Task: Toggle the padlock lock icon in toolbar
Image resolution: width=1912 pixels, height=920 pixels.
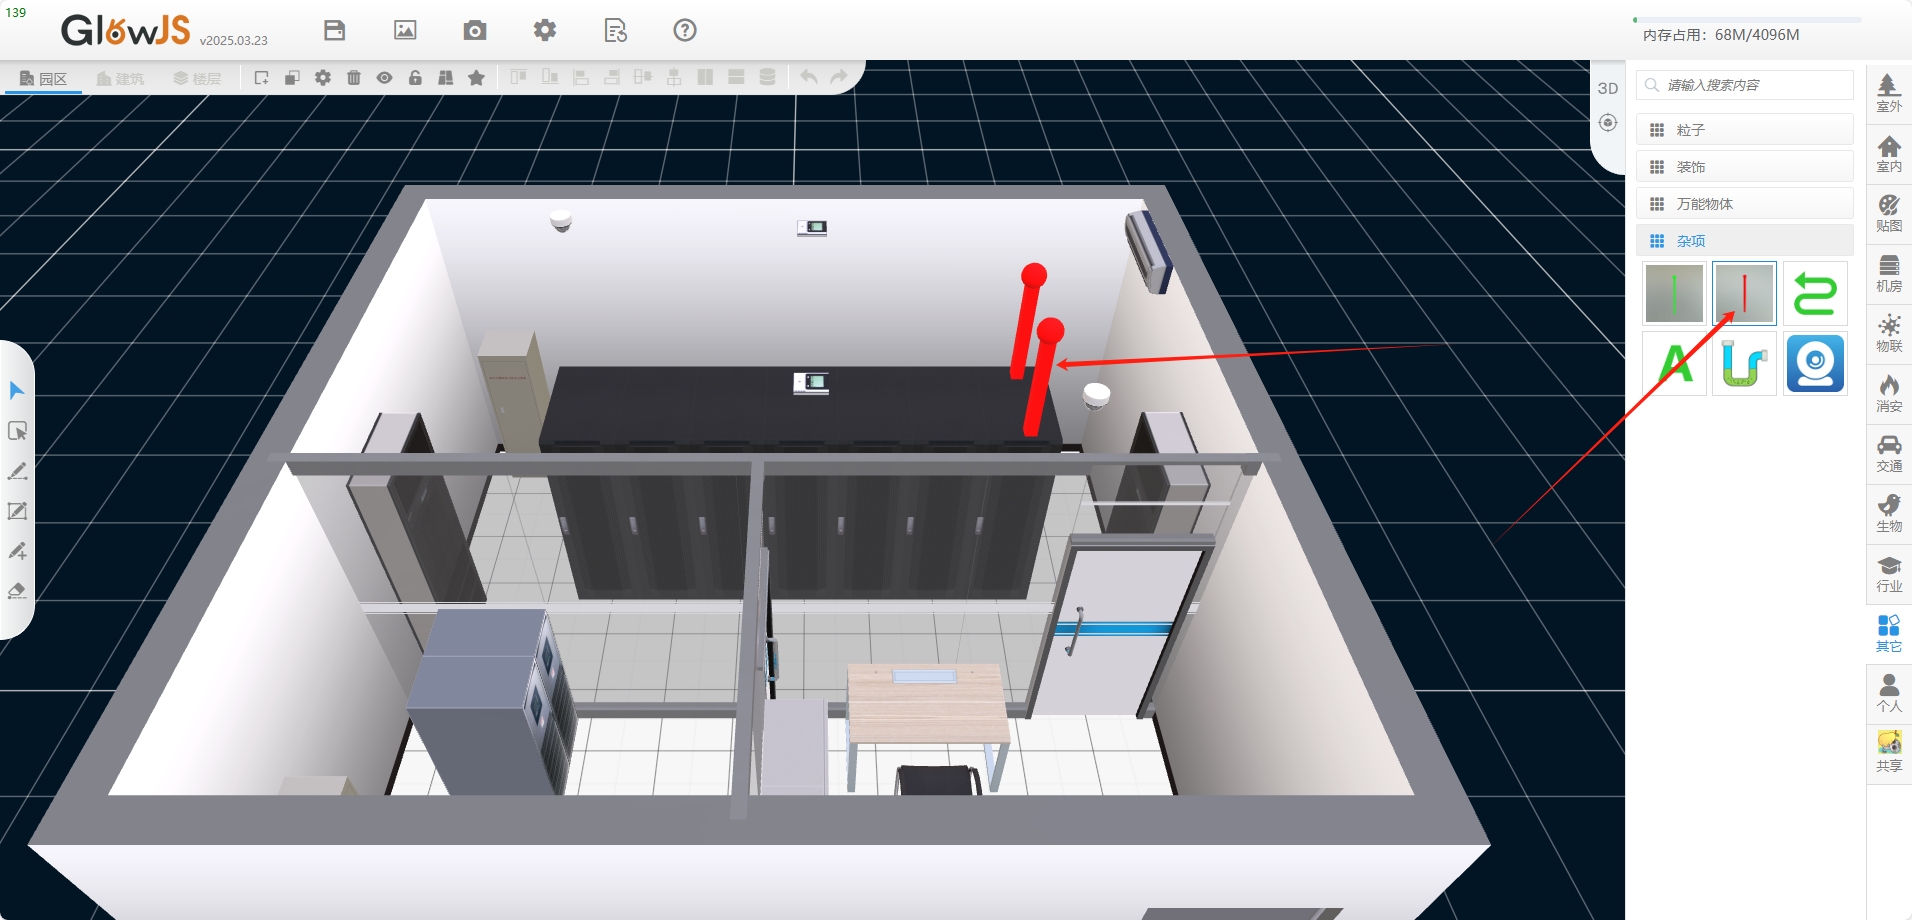Action: 415,77
